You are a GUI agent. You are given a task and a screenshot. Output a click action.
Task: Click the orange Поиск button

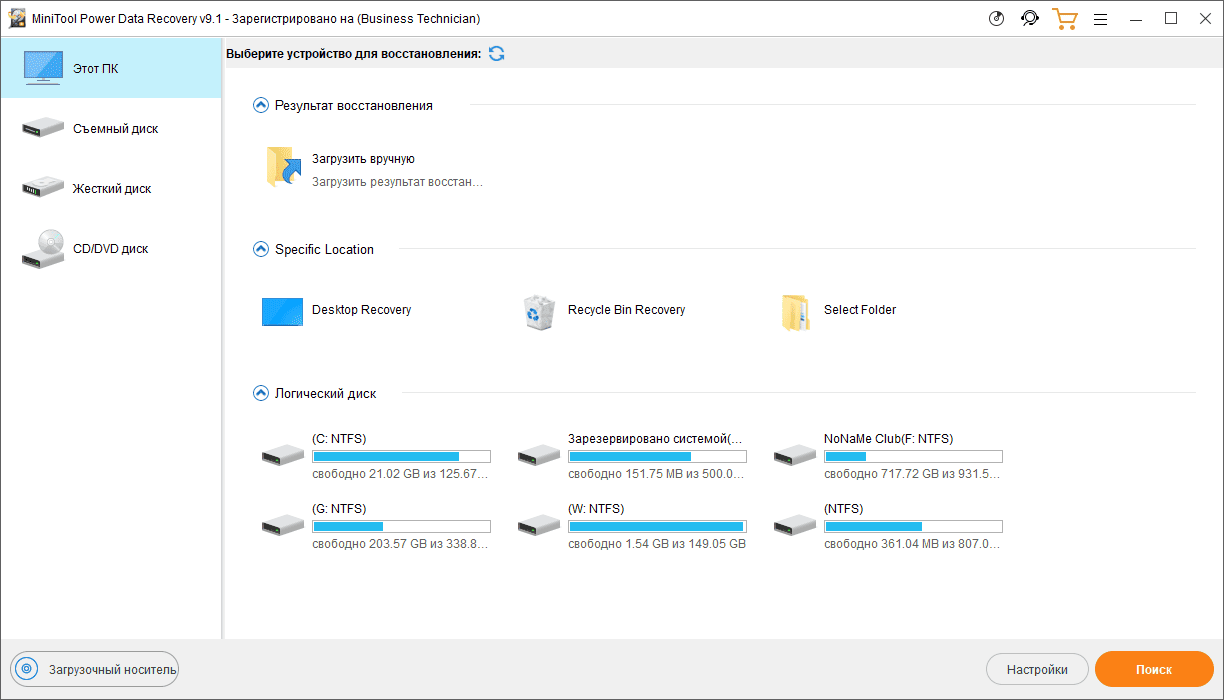(1154, 669)
